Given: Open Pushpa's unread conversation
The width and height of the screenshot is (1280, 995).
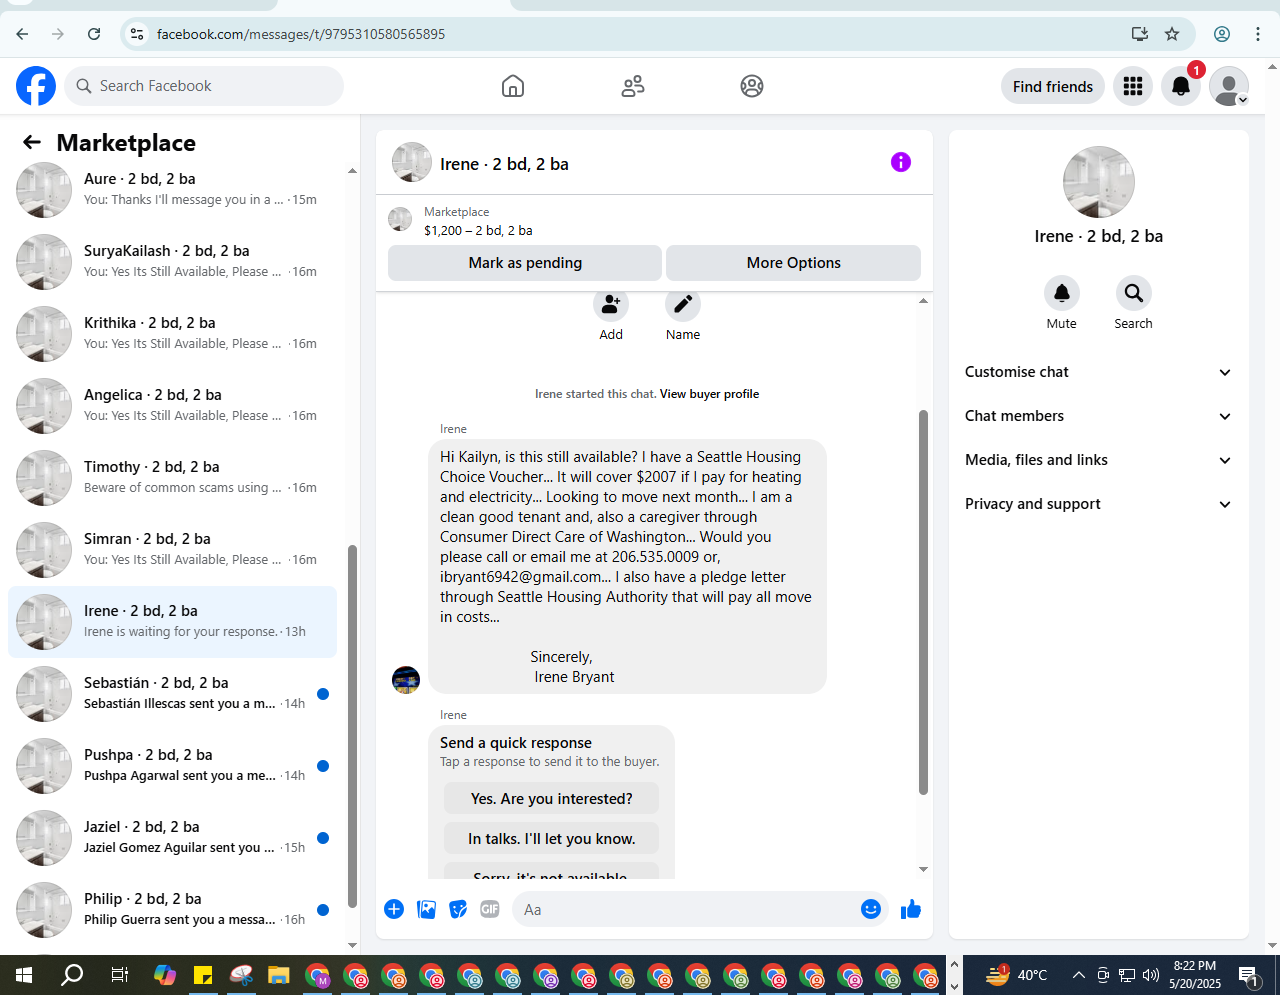Looking at the screenshot, I should coord(172,766).
